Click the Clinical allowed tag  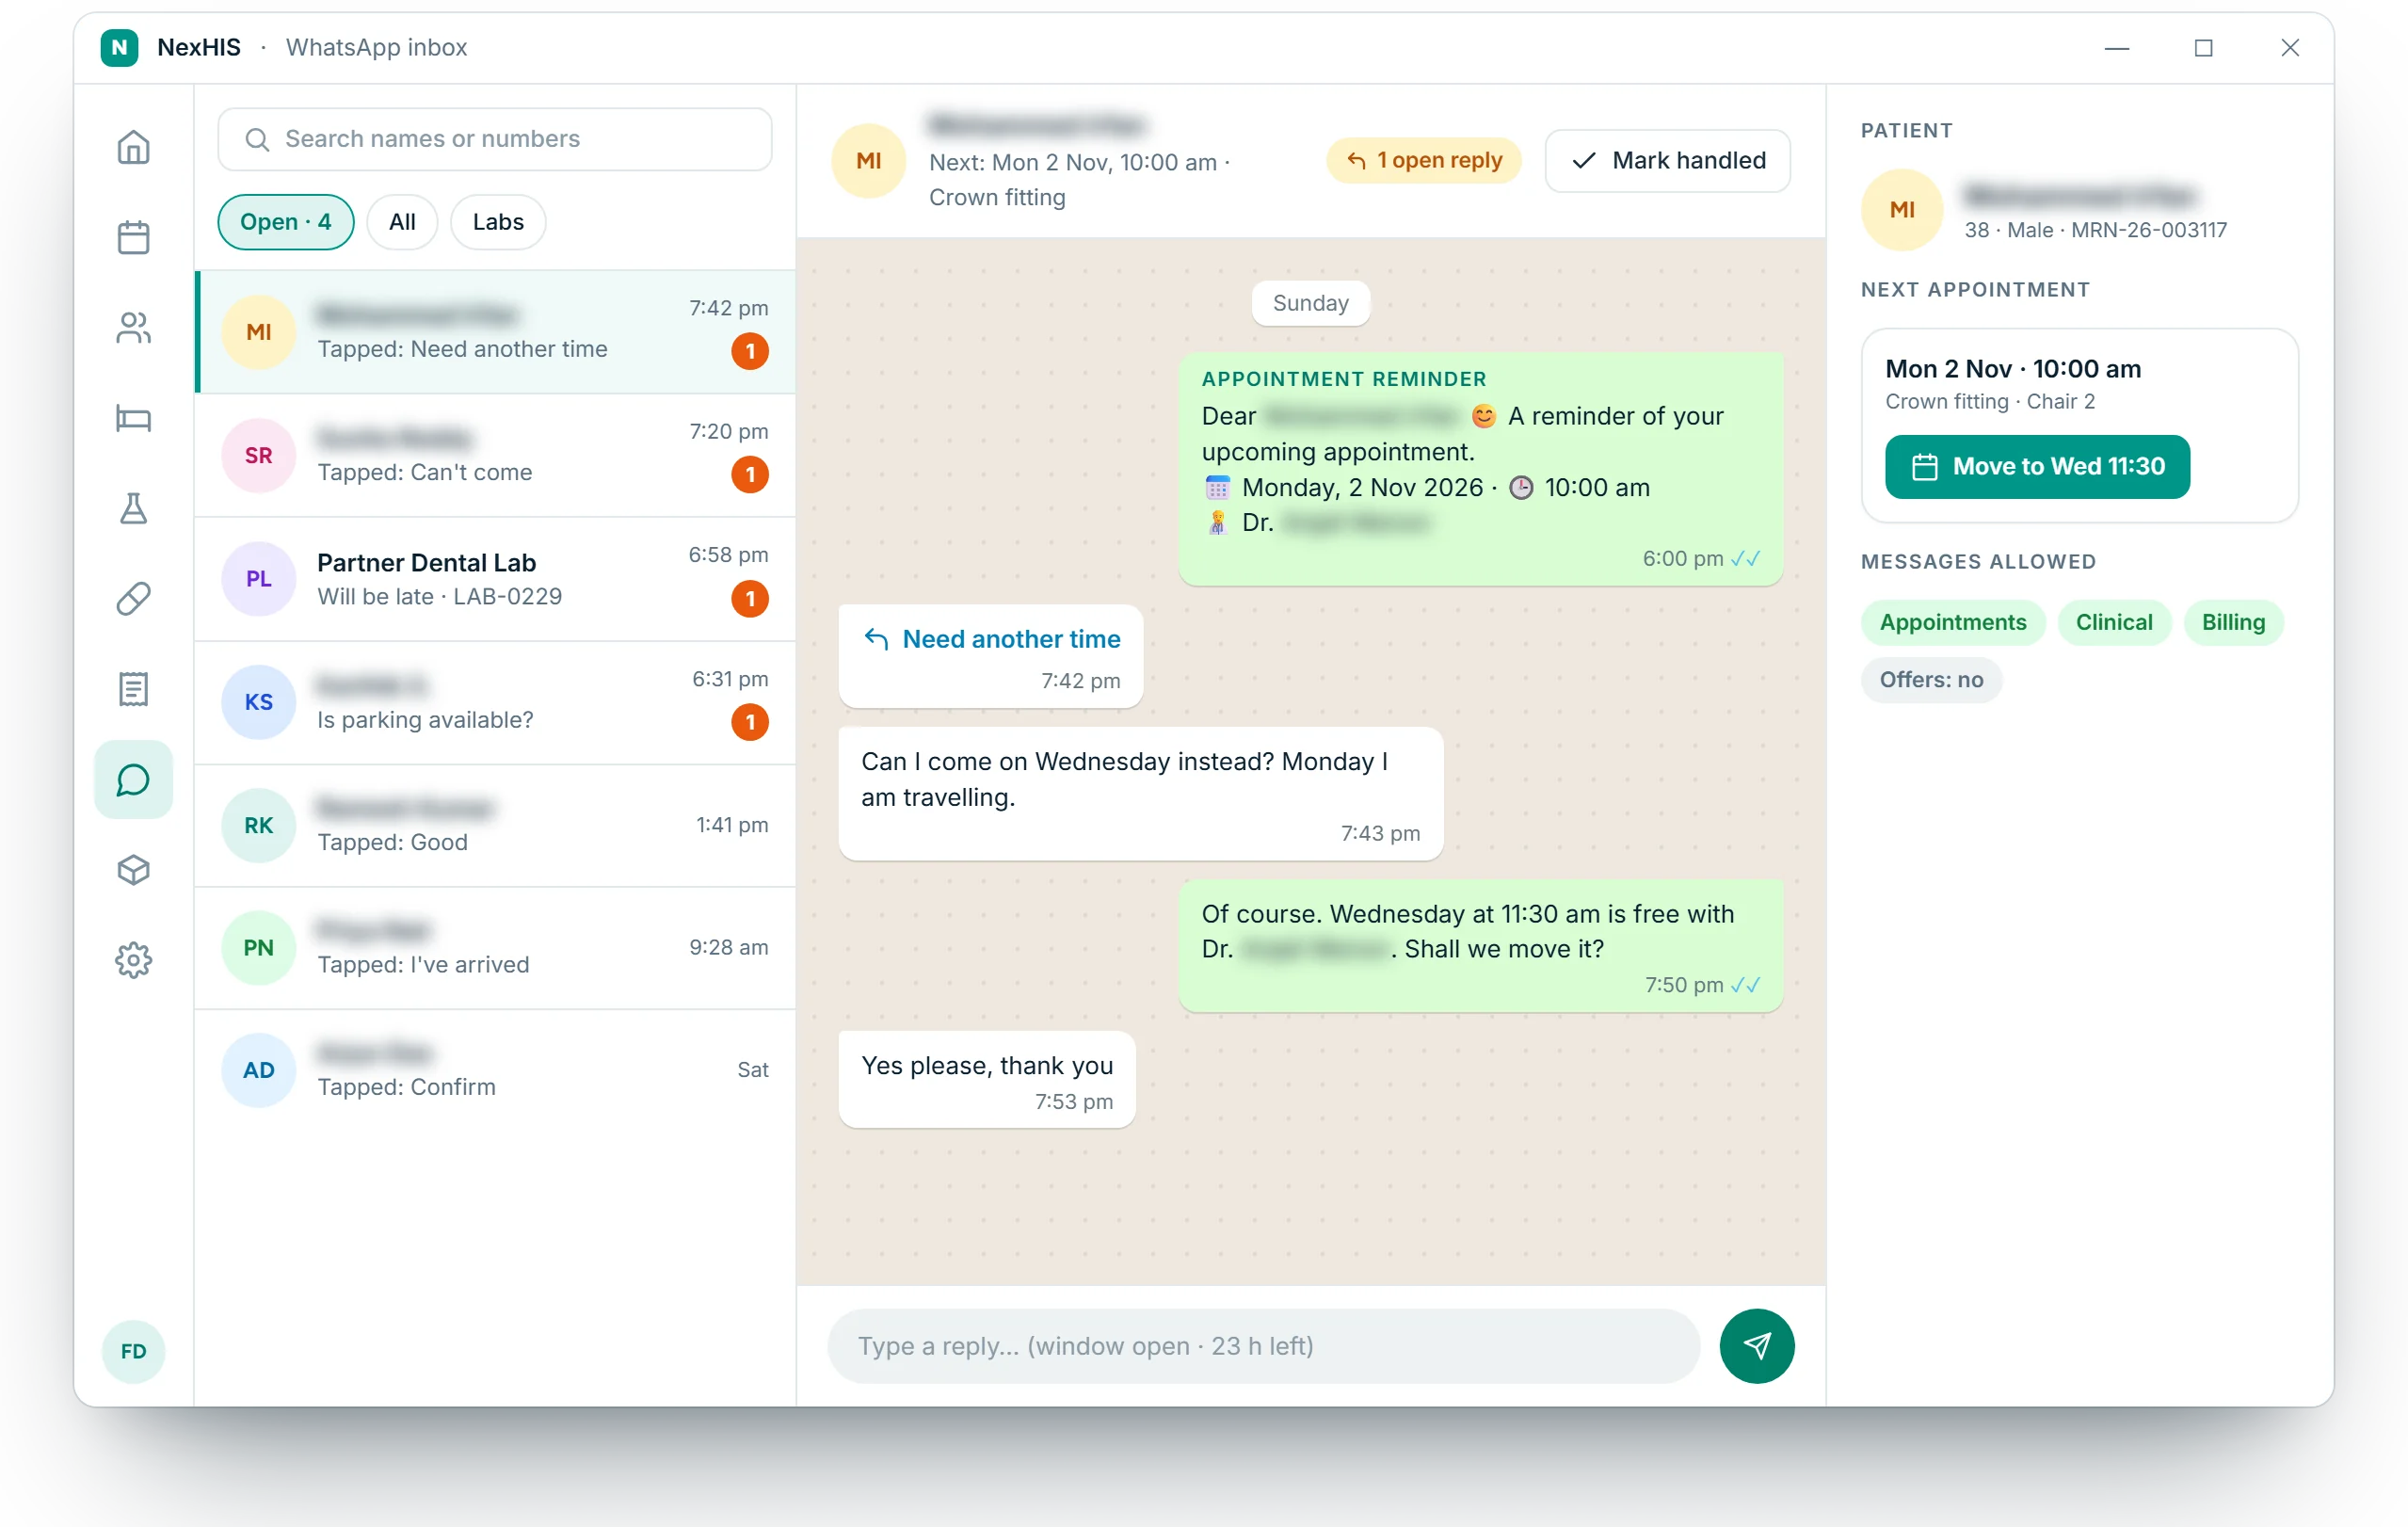tap(2113, 622)
